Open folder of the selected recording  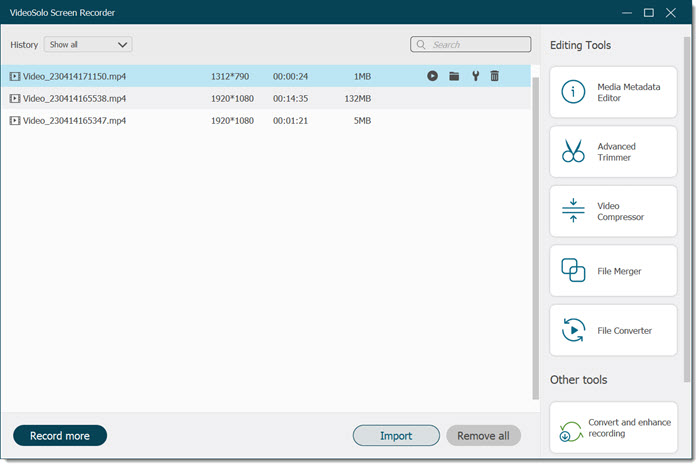[454, 76]
